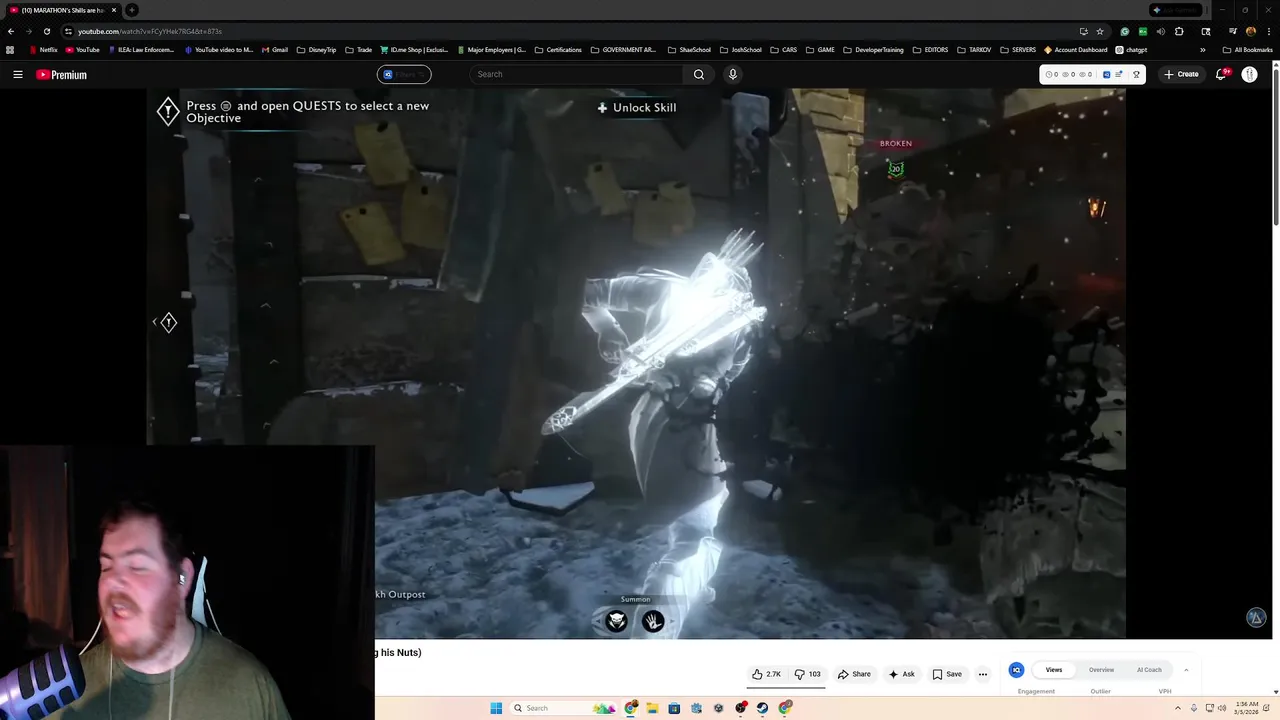Expand the SERVERS bookmark folder
The height and width of the screenshot is (720, 1280).
click(1018, 50)
